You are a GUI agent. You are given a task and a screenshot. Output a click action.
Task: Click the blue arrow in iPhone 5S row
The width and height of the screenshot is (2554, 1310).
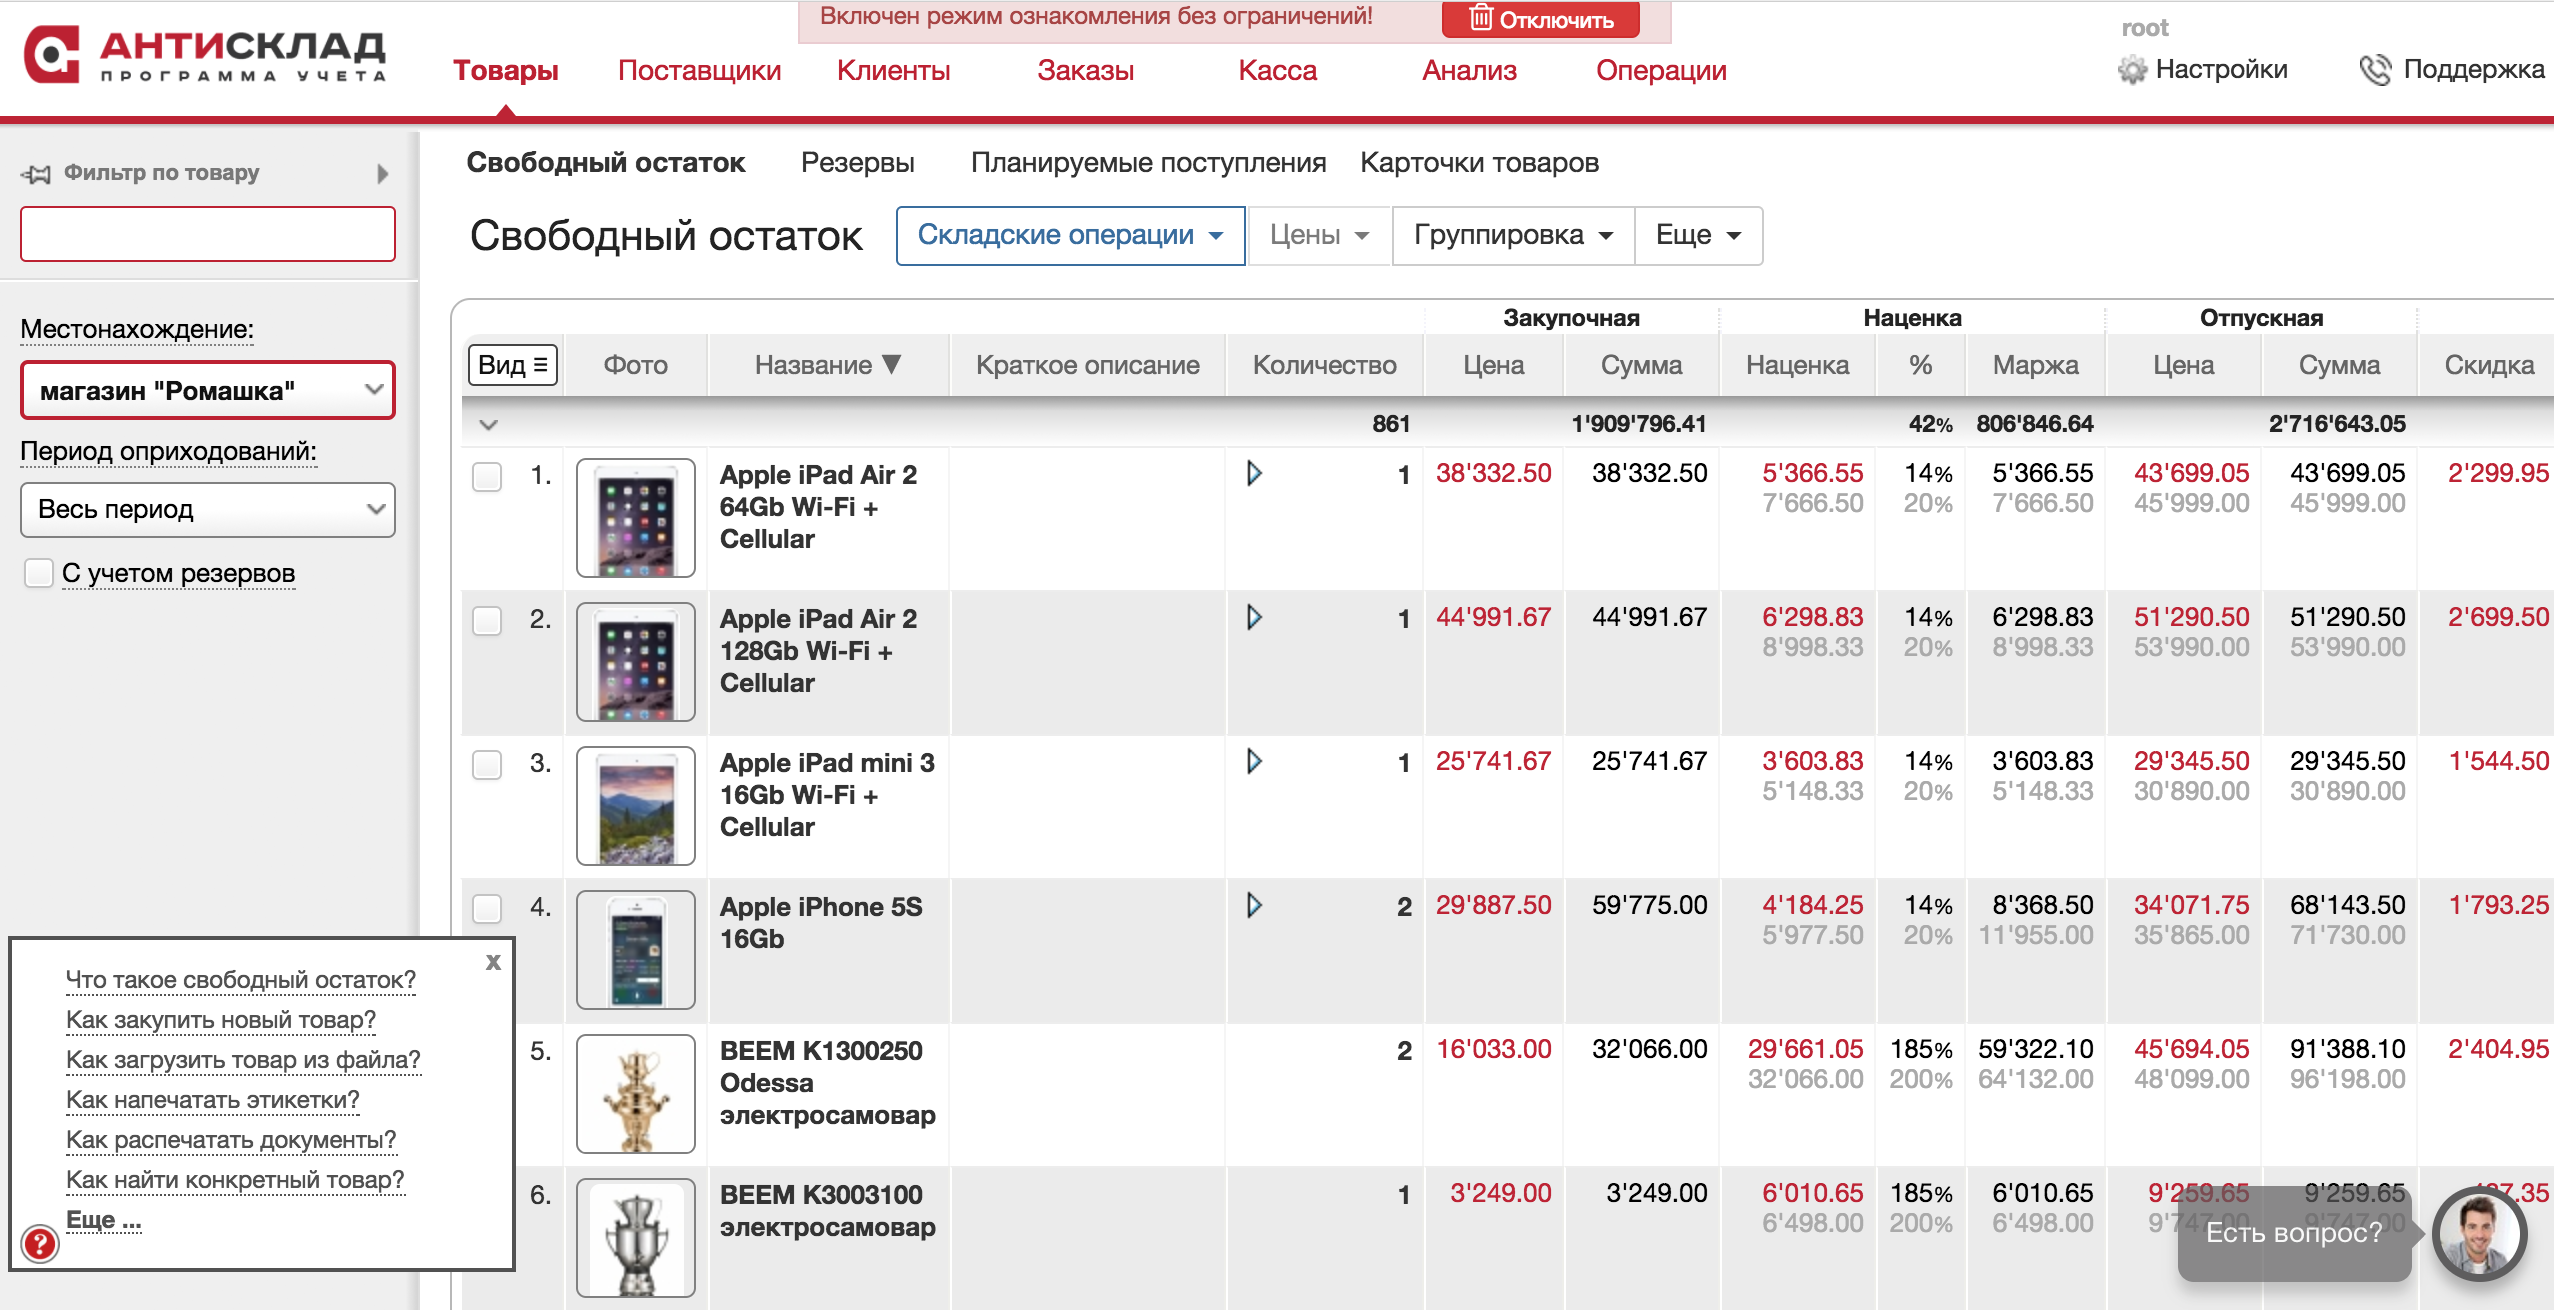(x=1254, y=905)
